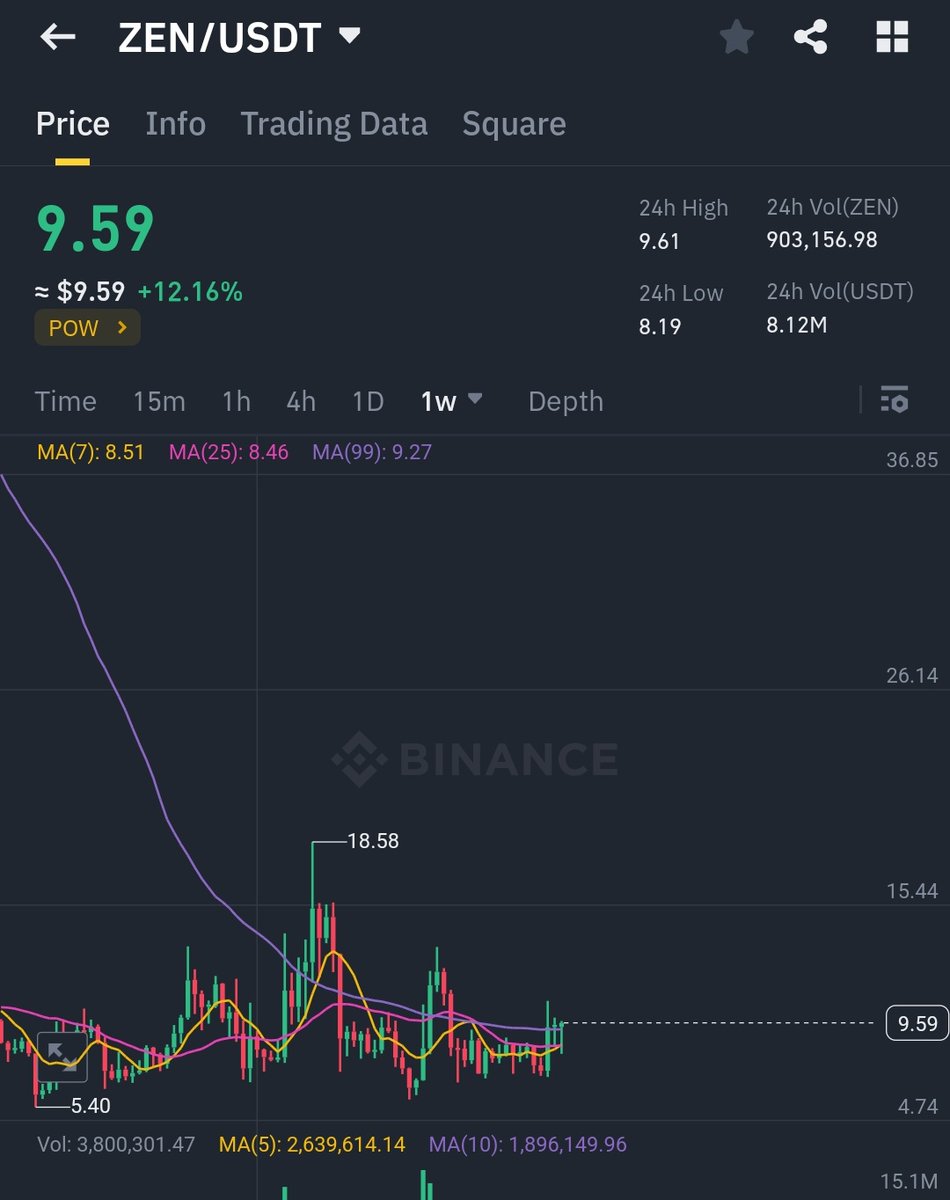Open the grid layout icon
Viewport: 950px width, 1200px height.
click(x=892, y=38)
